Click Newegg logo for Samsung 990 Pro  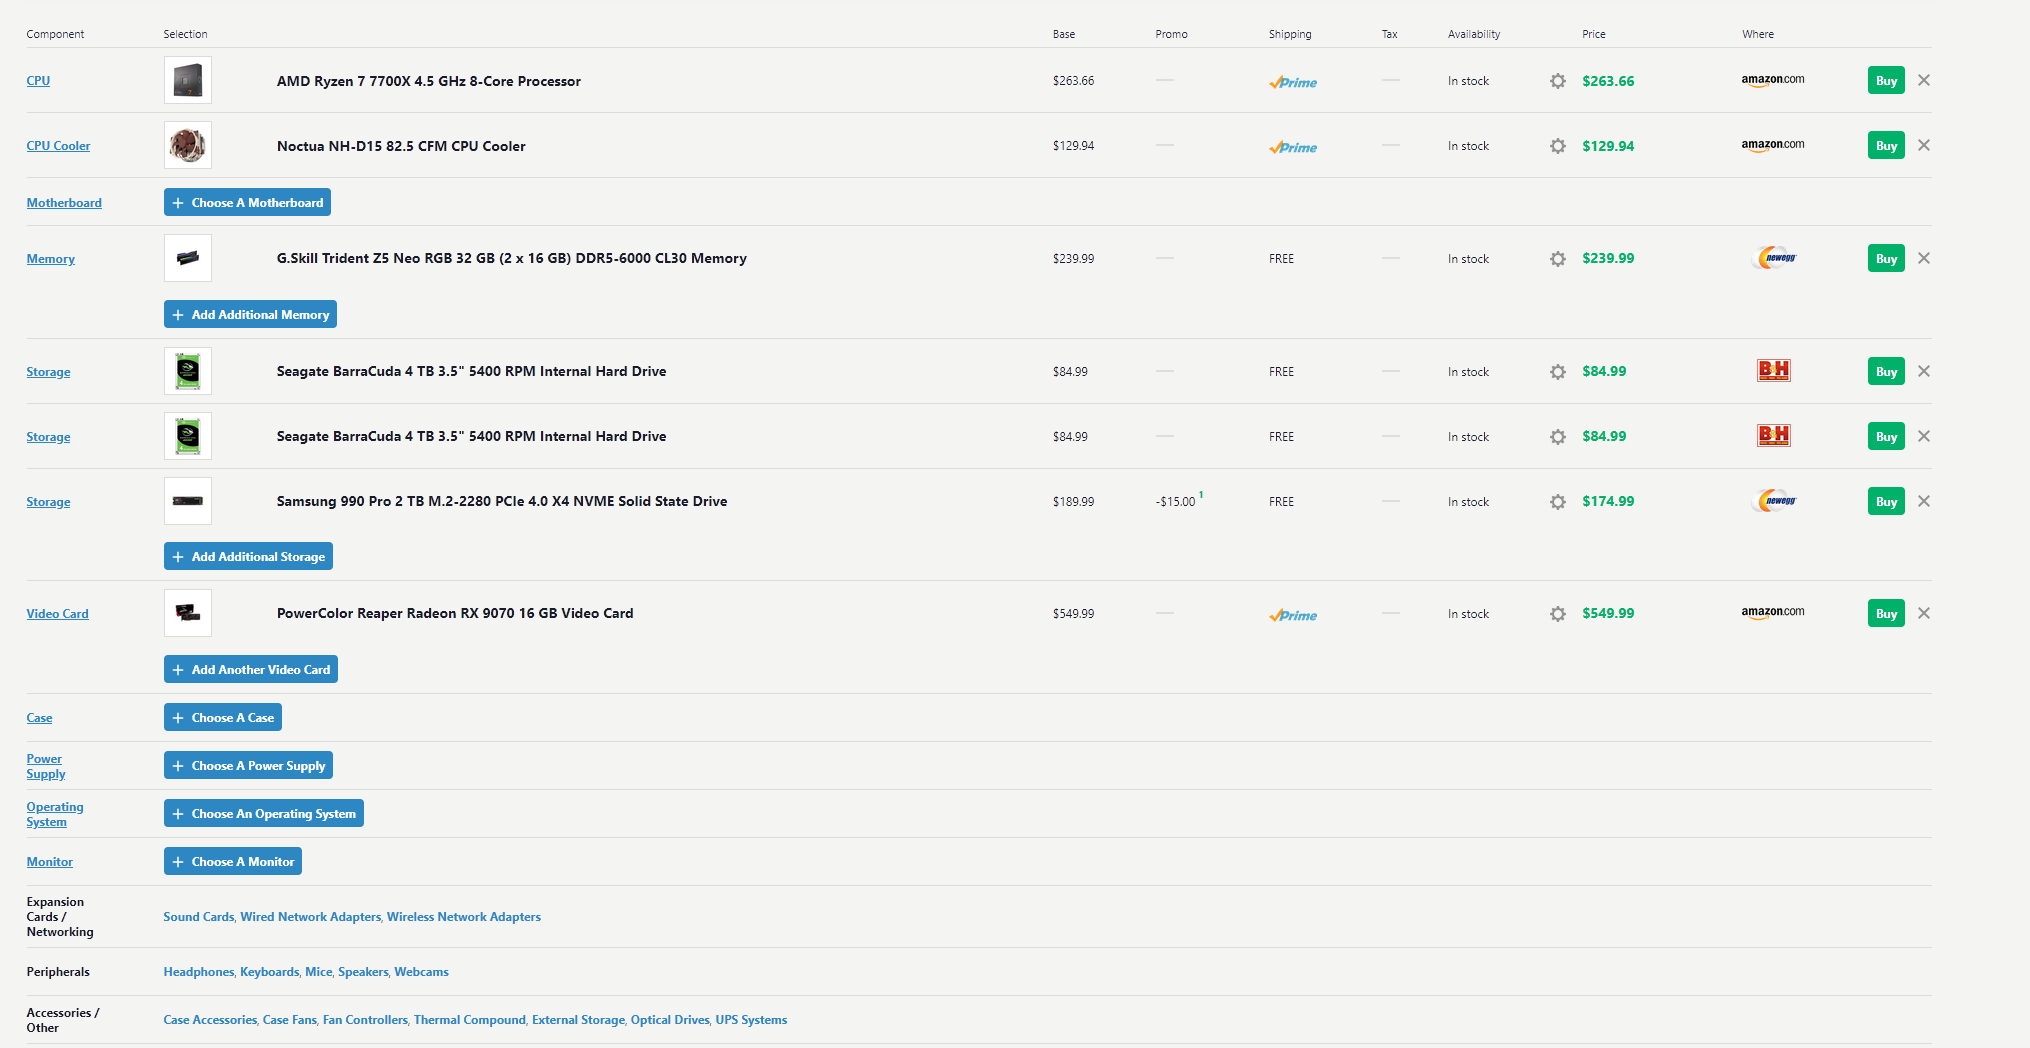[x=1775, y=501]
